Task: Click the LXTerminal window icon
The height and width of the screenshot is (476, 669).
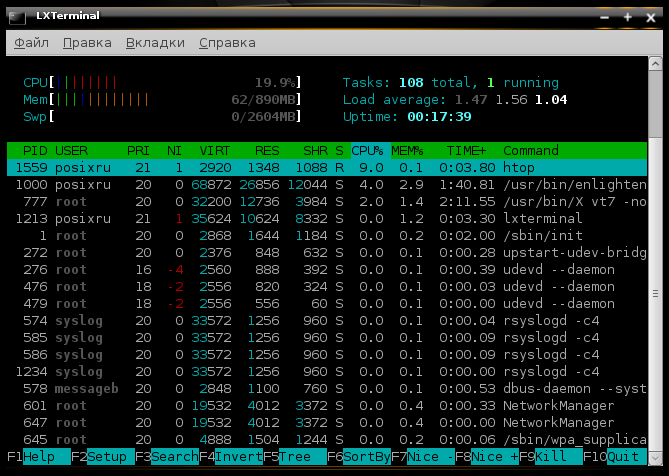Action: tap(17, 17)
